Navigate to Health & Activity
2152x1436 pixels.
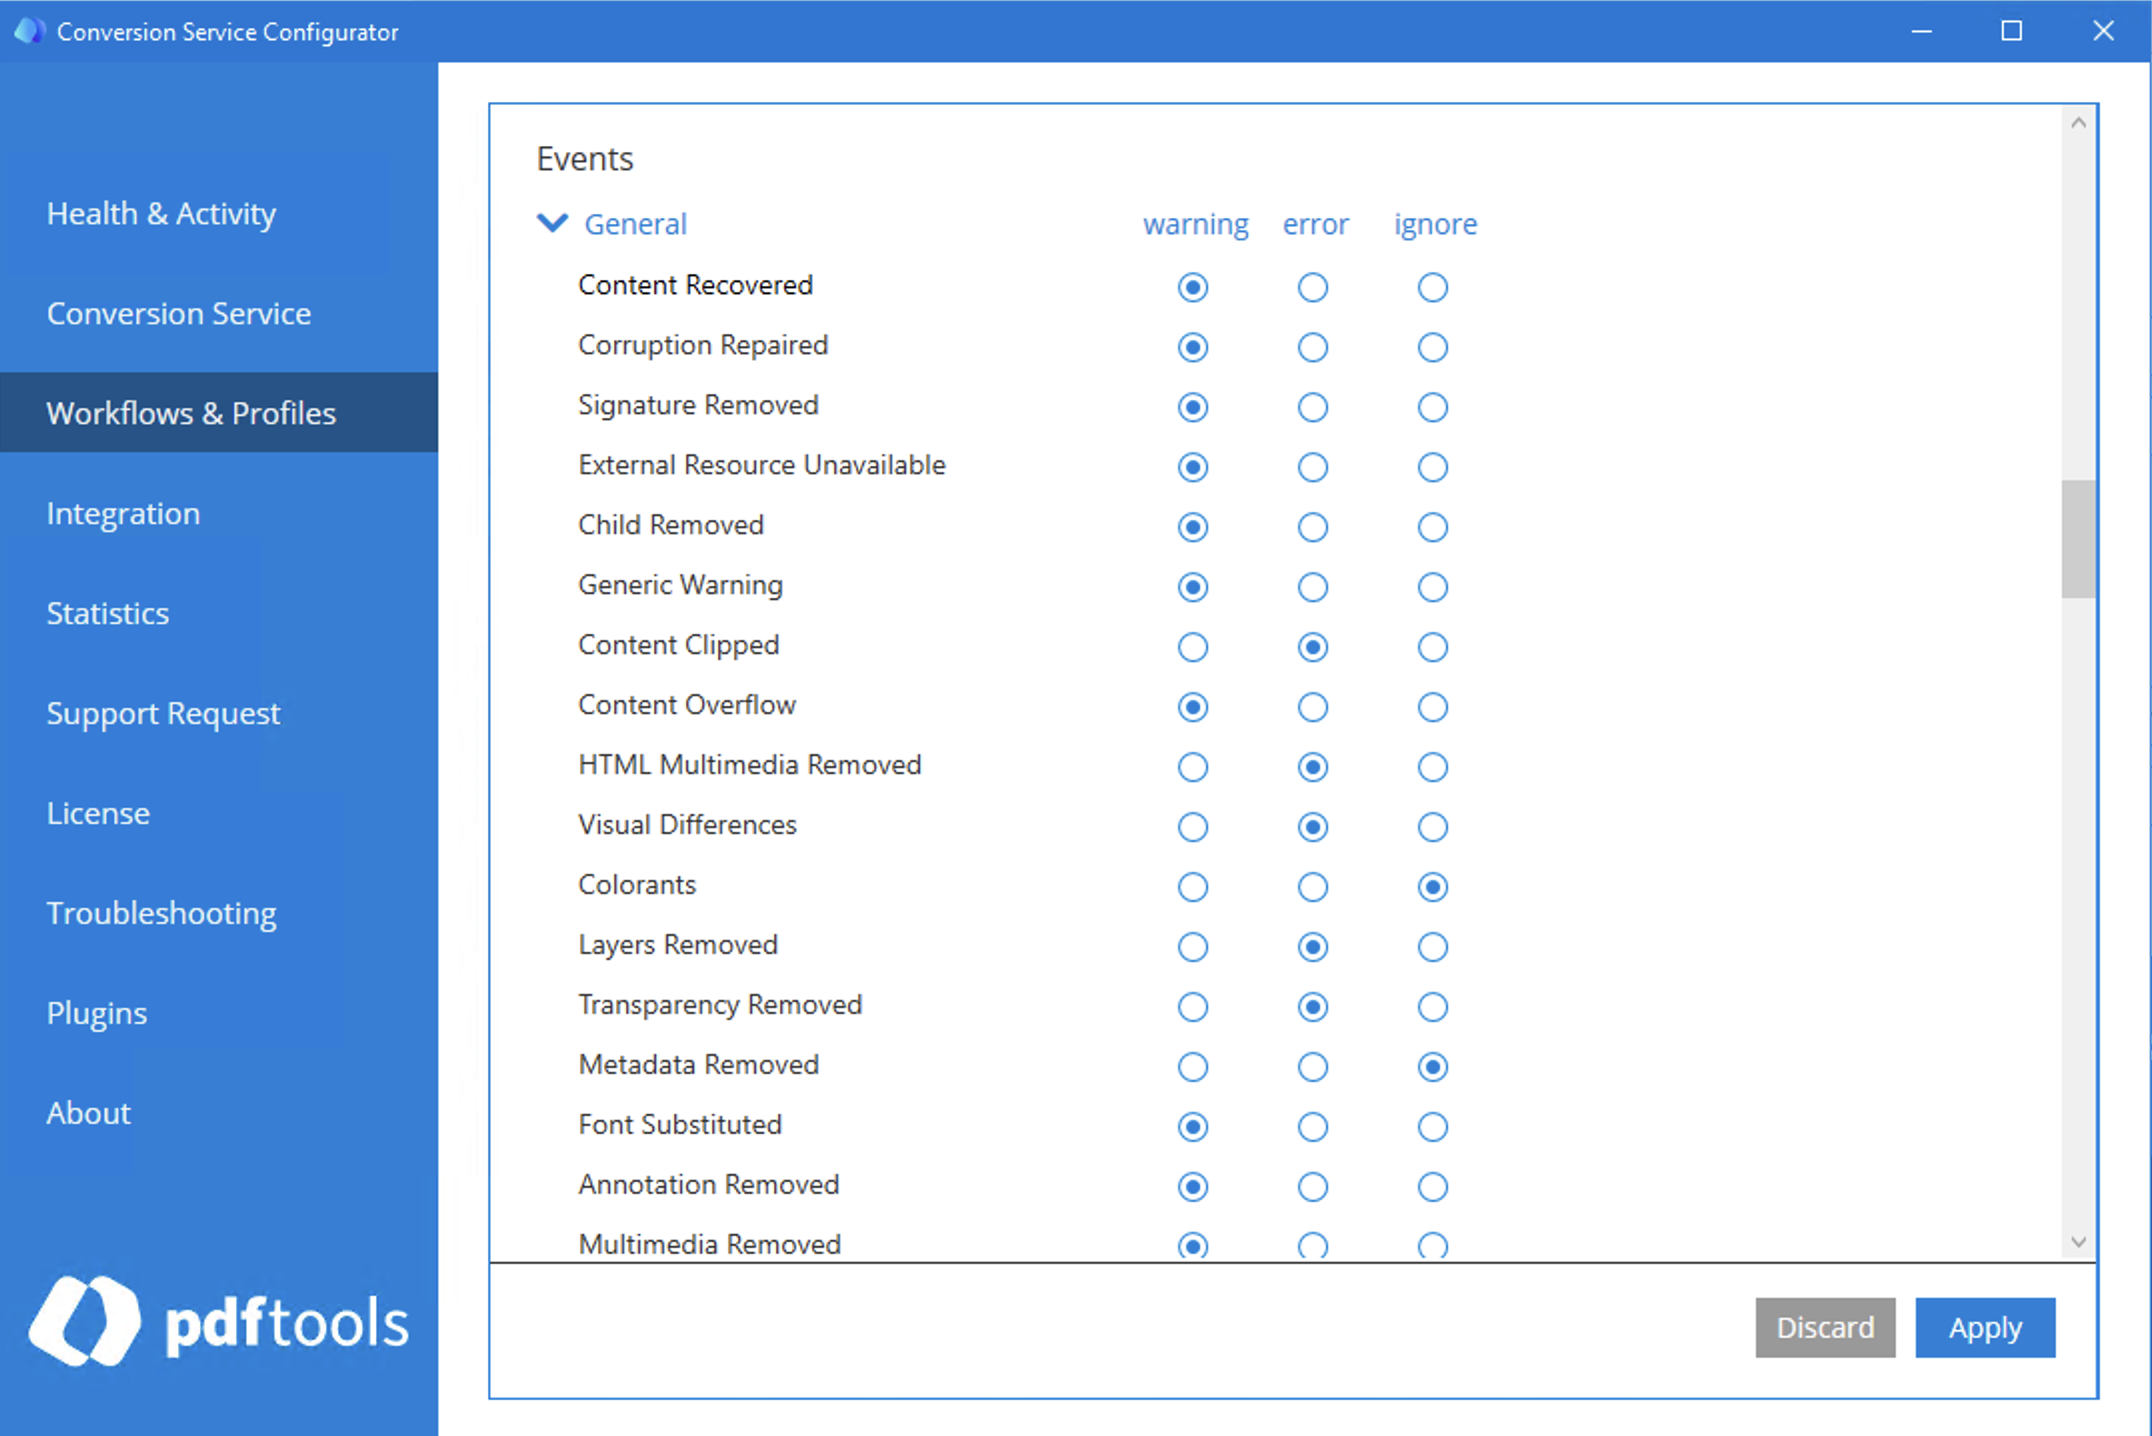[x=161, y=213]
